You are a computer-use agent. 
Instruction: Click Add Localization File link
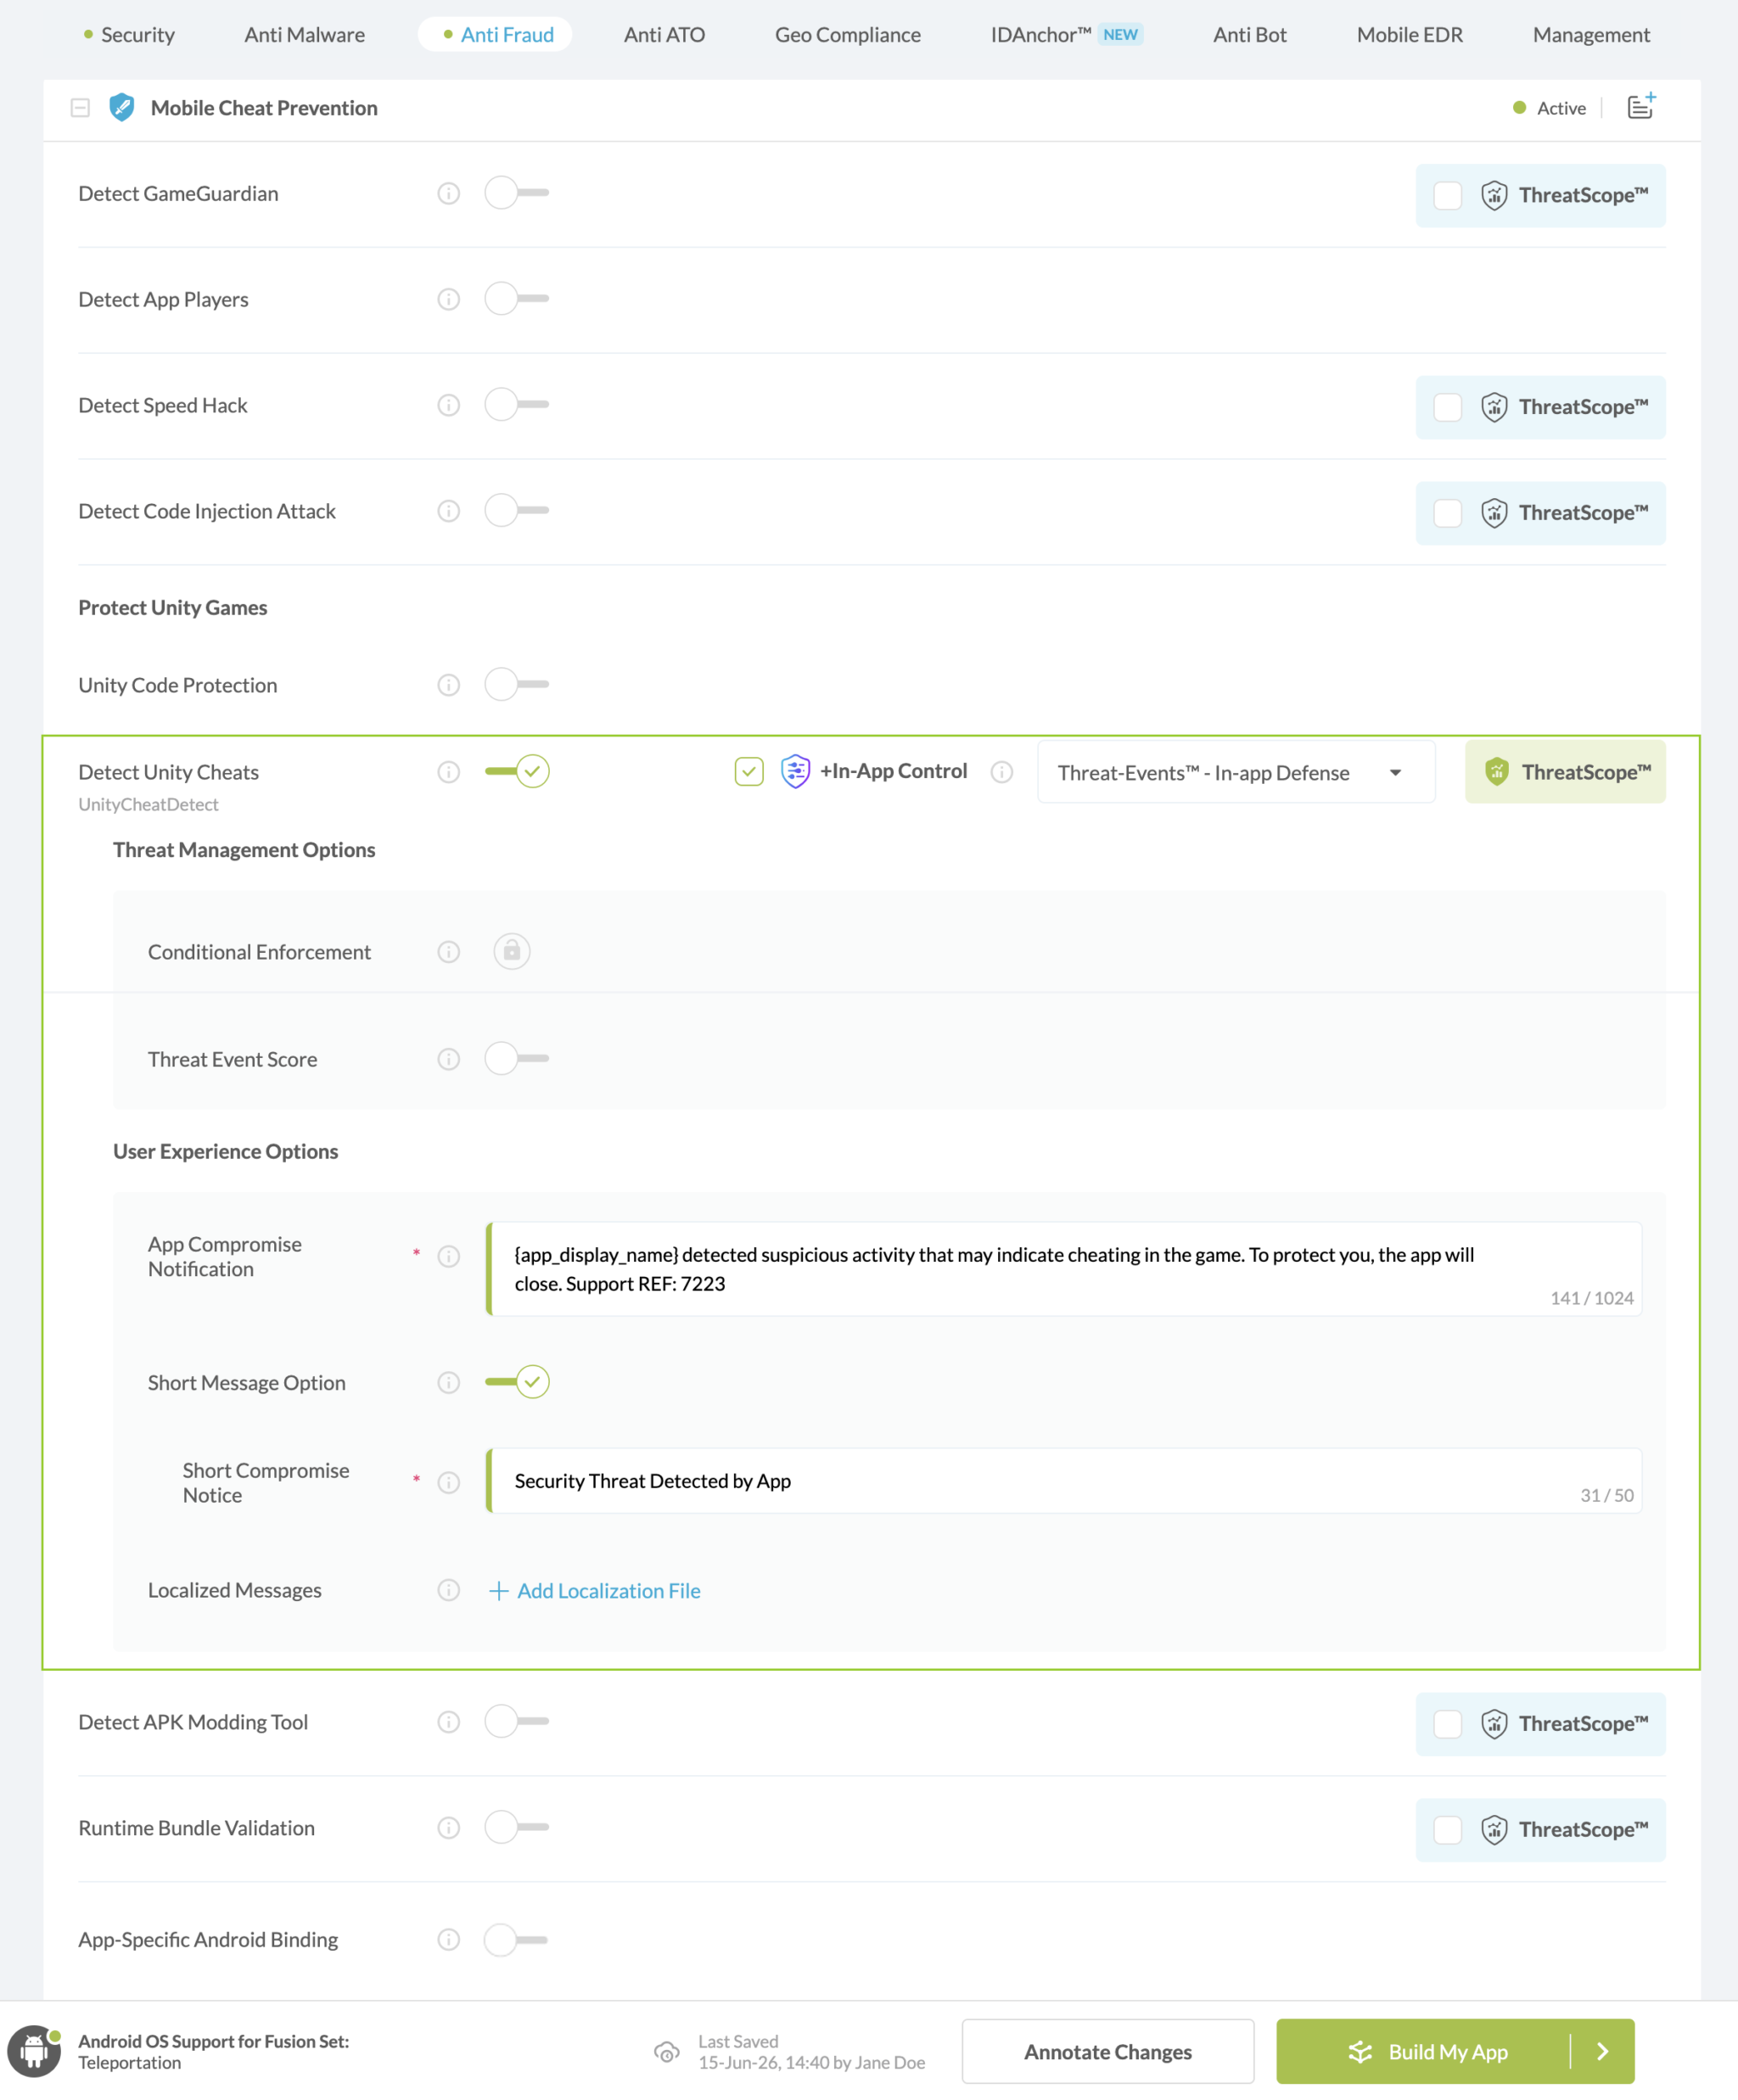click(x=595, y=1590)
